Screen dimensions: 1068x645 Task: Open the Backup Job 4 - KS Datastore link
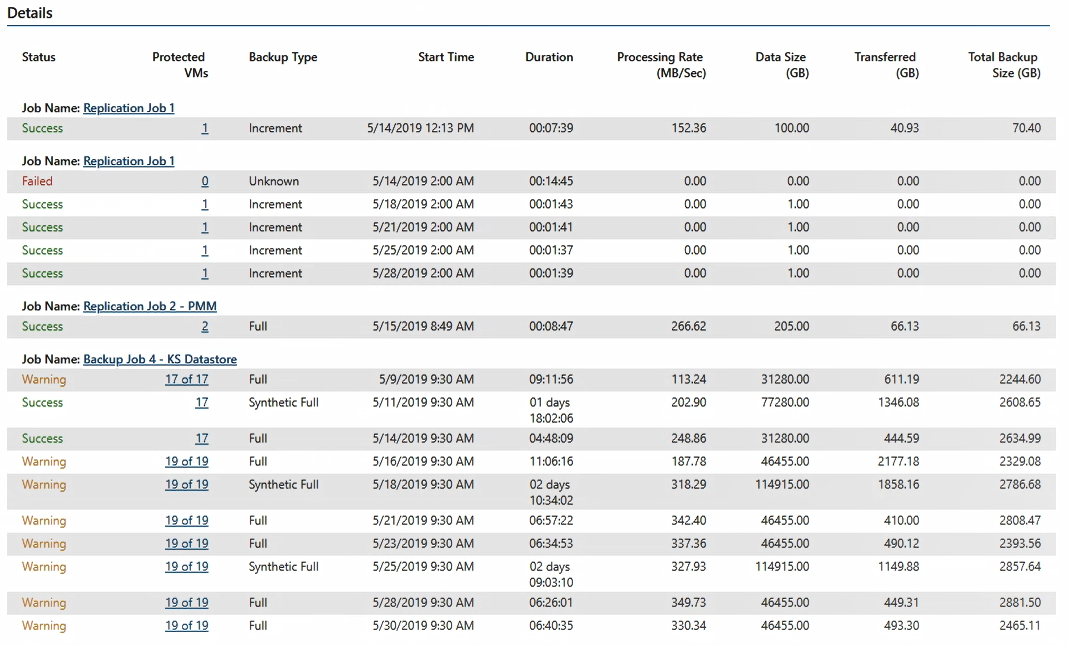(x=160, y=360)
